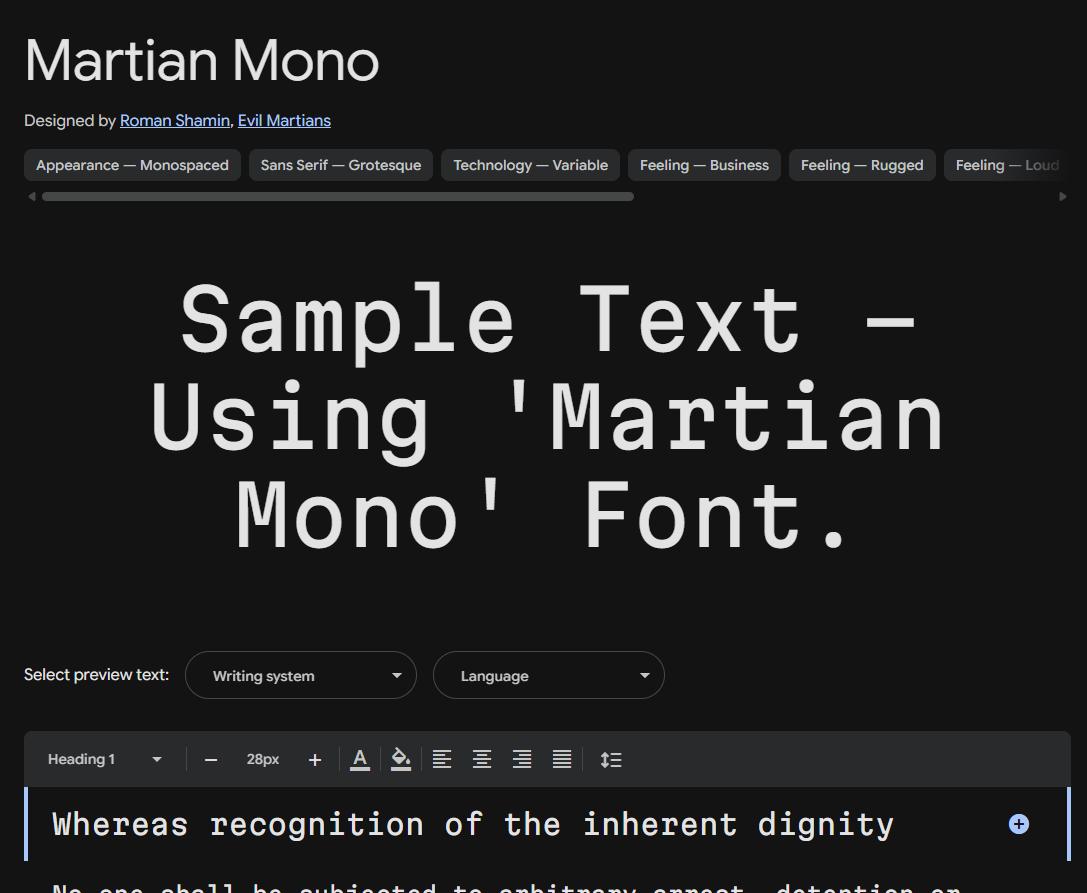Select the Feeling — Business tag
The width and height of the screenshot is (1087, 893).
704,165
